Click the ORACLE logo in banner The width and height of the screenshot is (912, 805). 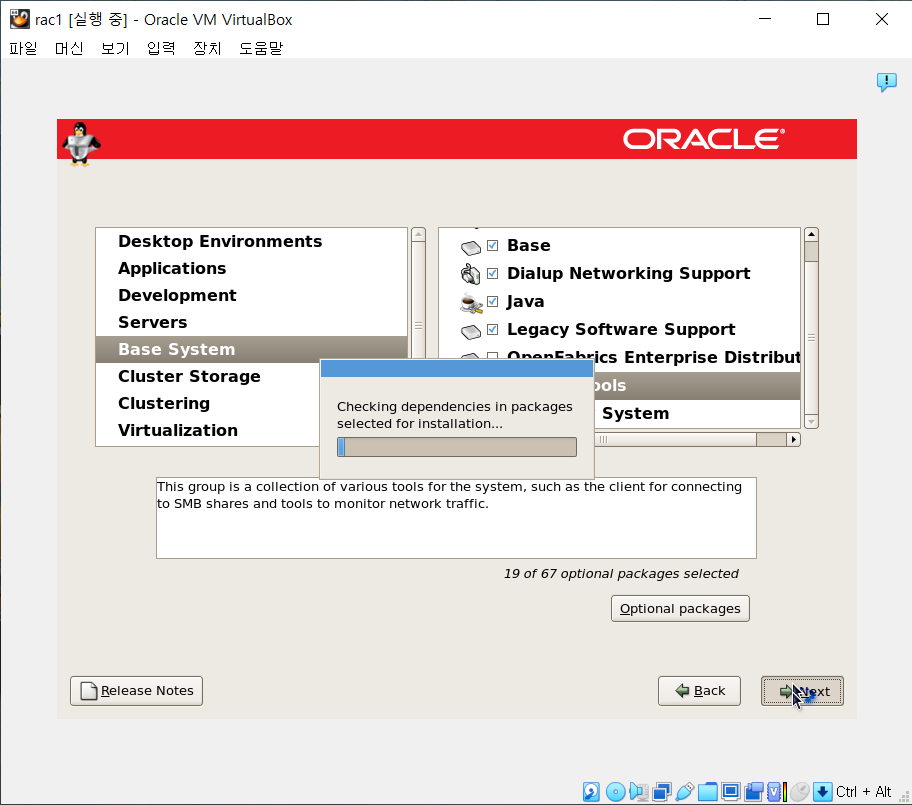pos(704,139)
